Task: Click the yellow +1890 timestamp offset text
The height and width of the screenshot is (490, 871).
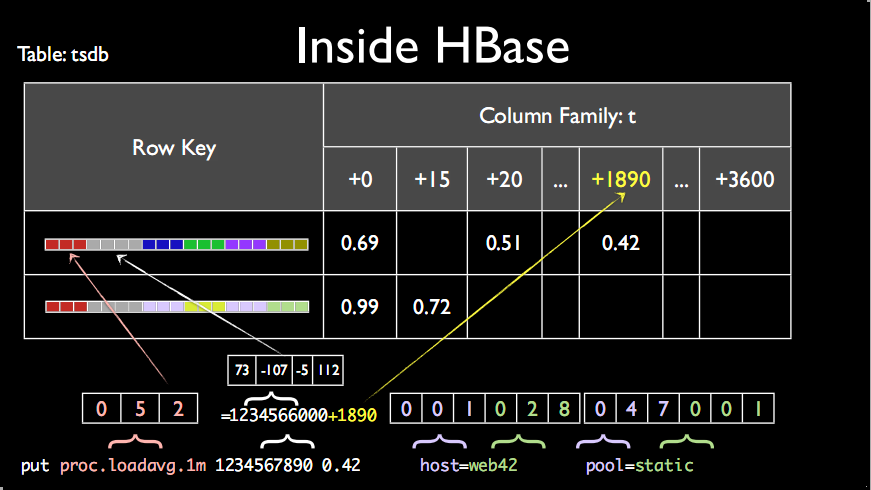Action: point(352,415)
